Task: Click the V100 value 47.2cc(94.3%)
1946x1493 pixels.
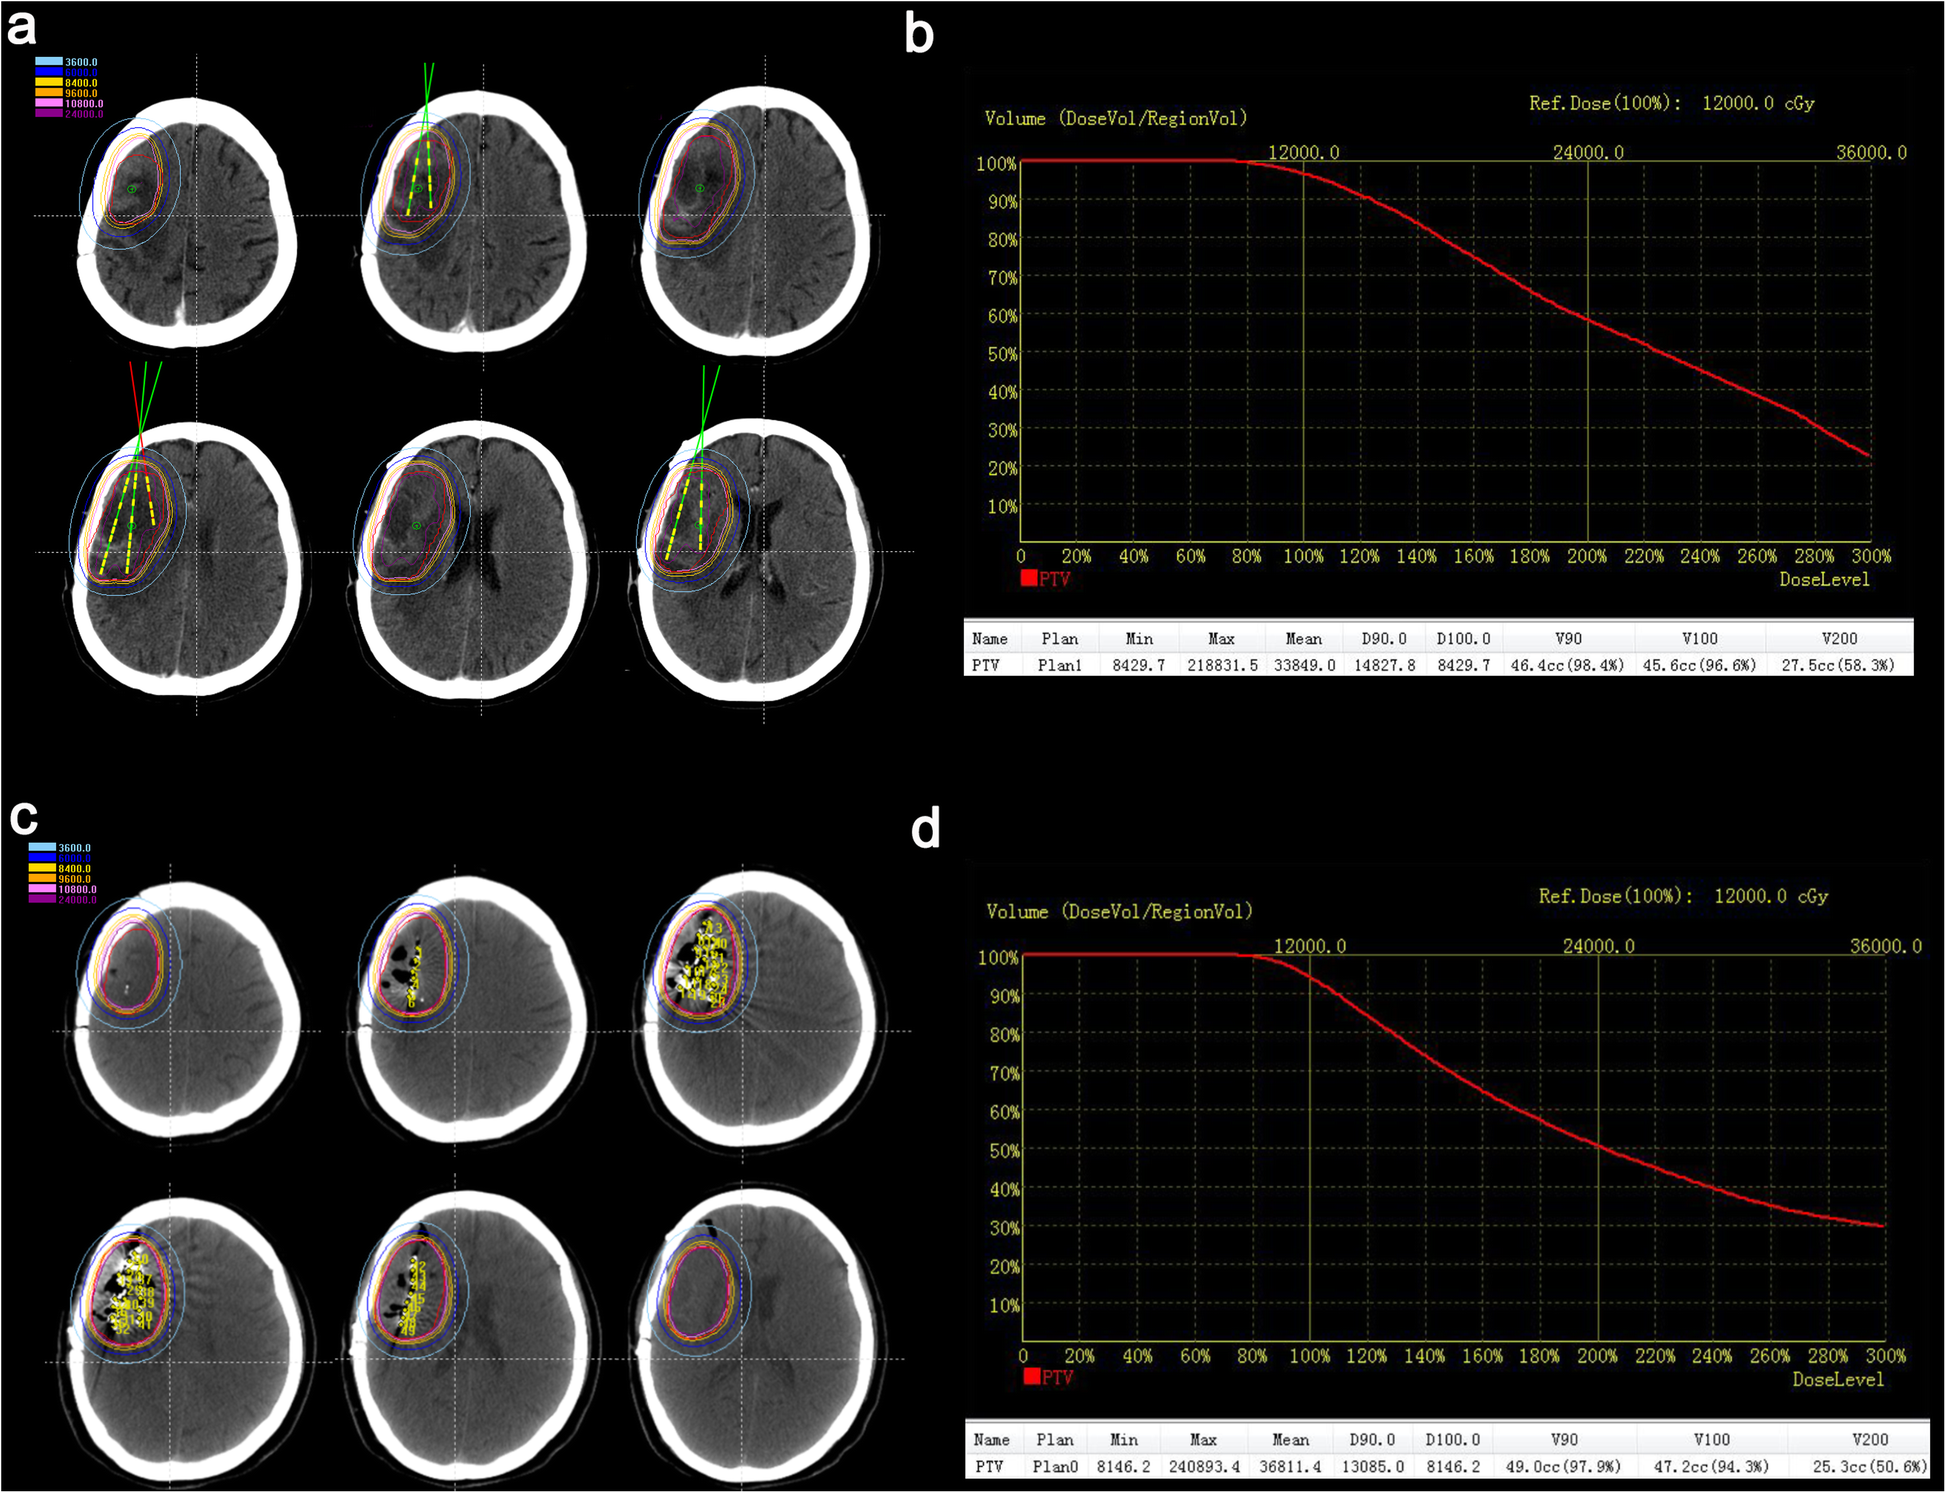Action: 1711,1466
